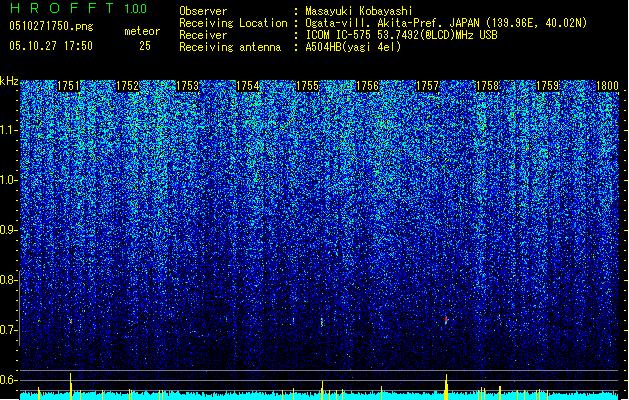
Task: Click the Receiving antenna label
Action: (230, 47)
